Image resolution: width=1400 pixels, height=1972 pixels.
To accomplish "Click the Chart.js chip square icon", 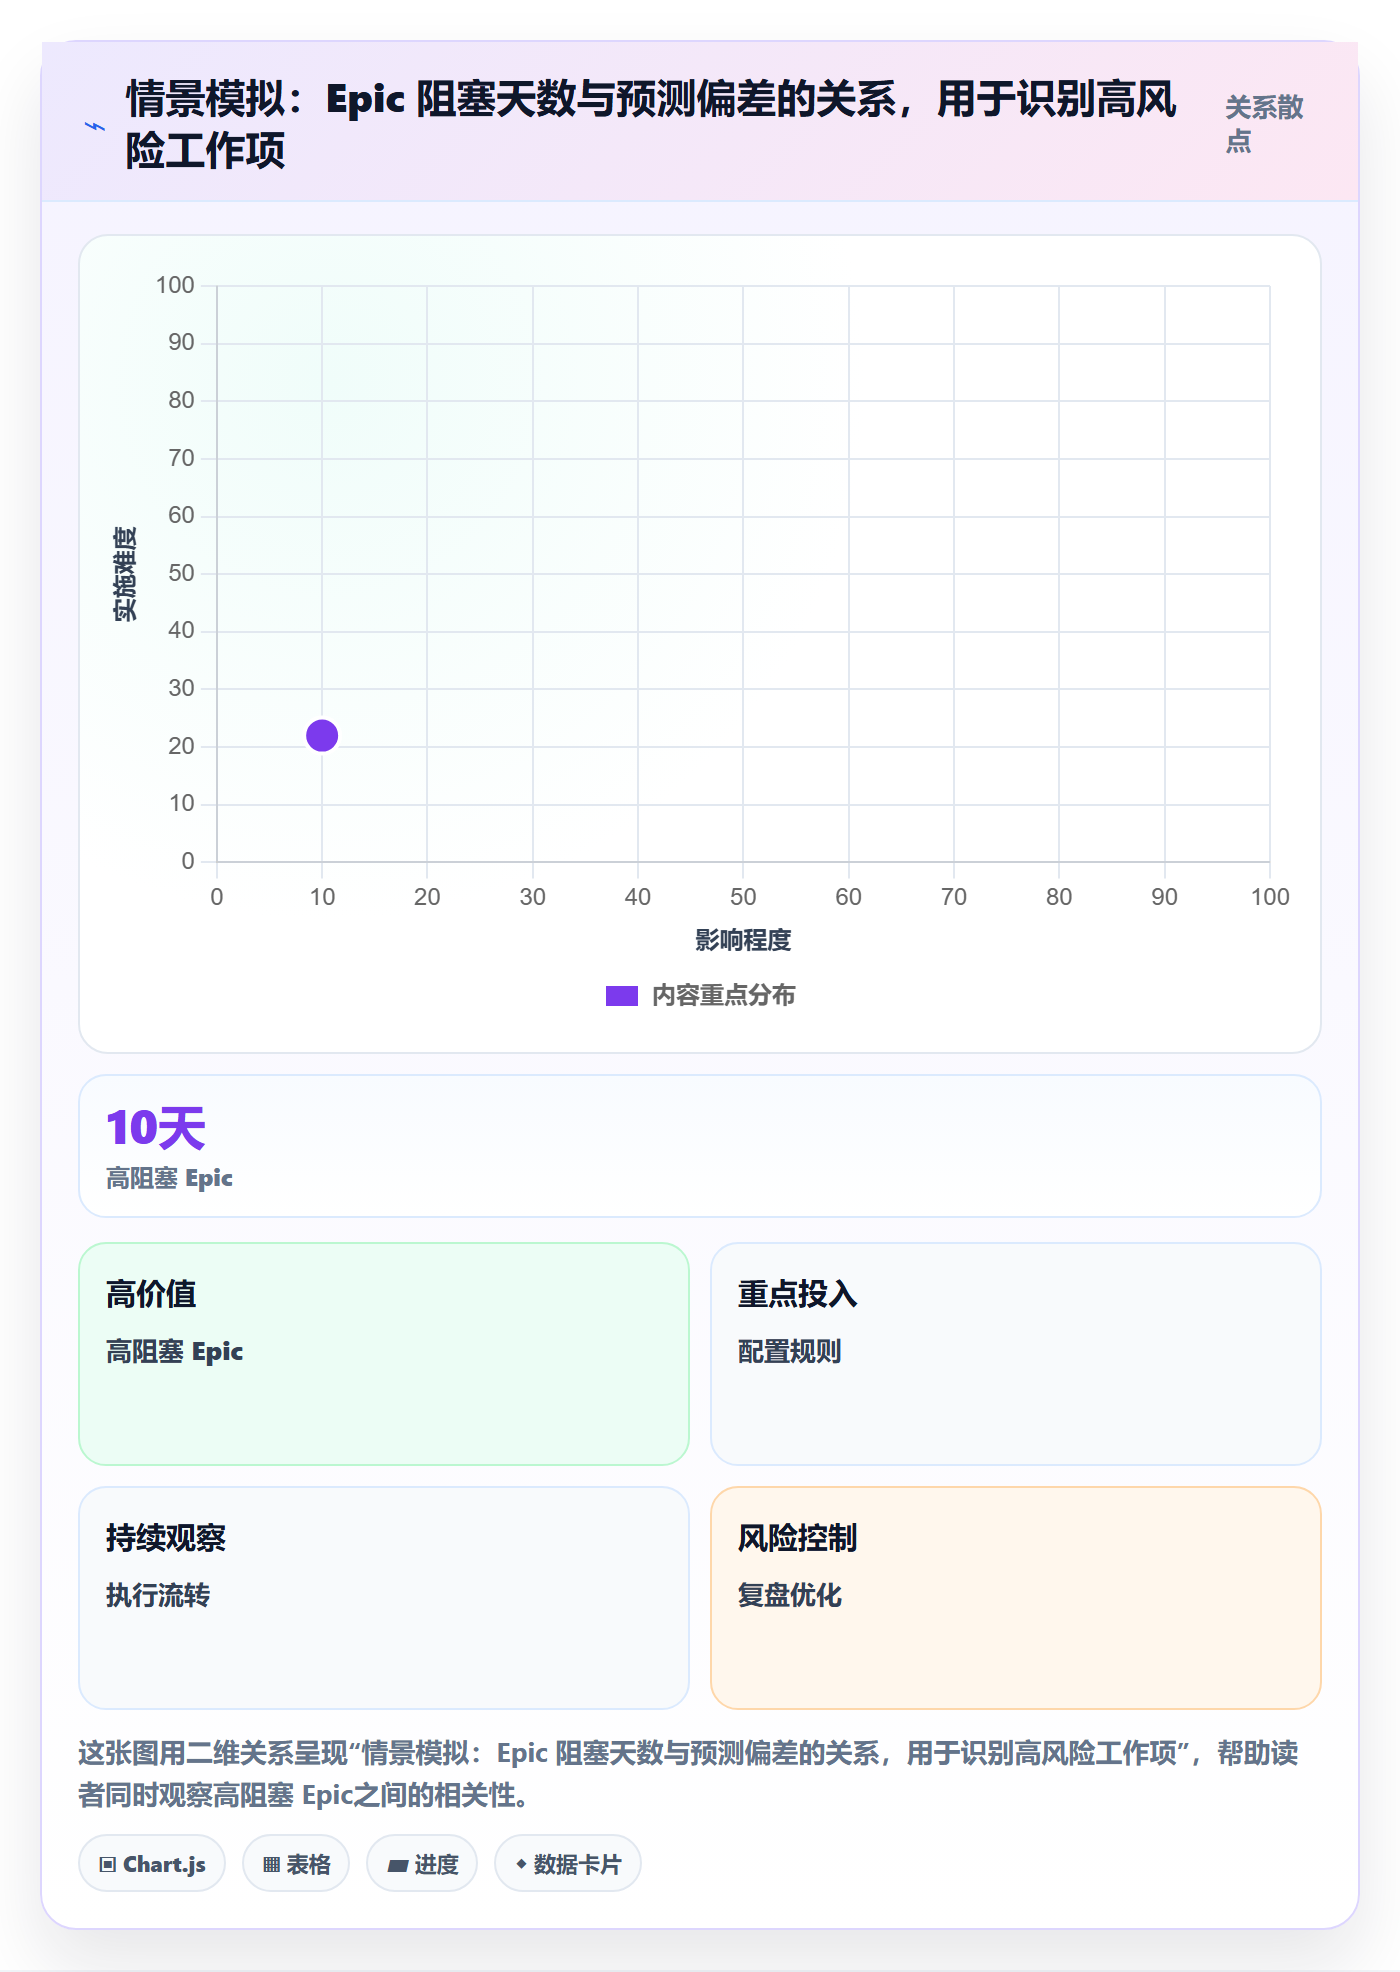I will click(108, 1865).
